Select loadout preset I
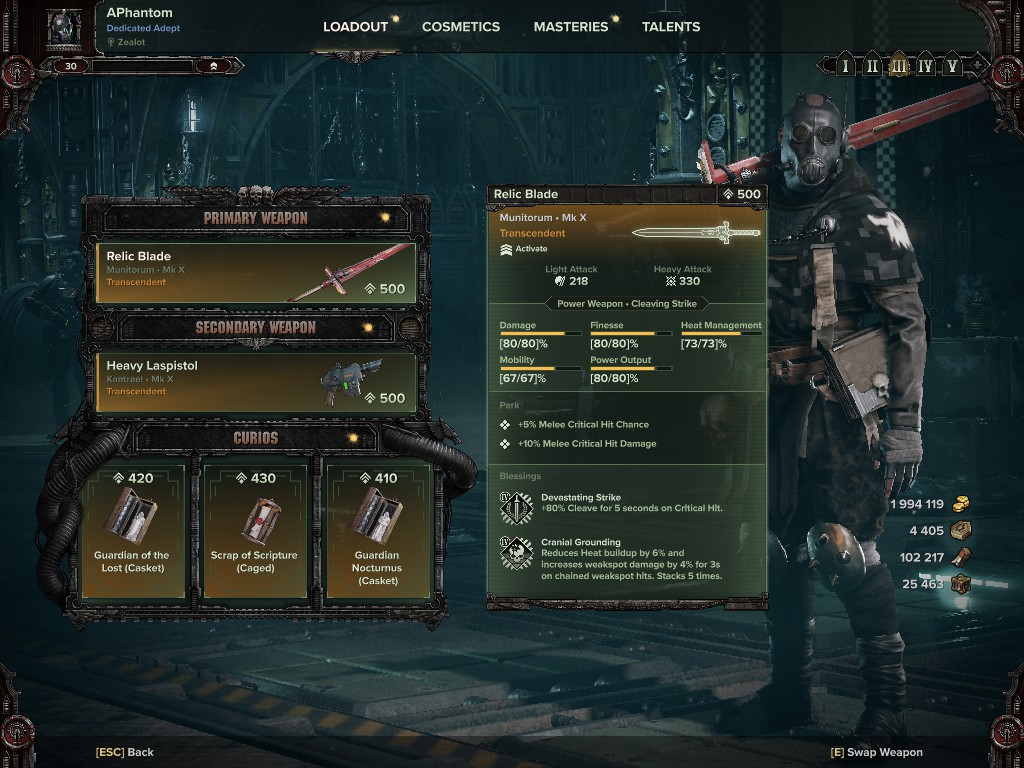 pyautogui.click(x=845, y=65)
